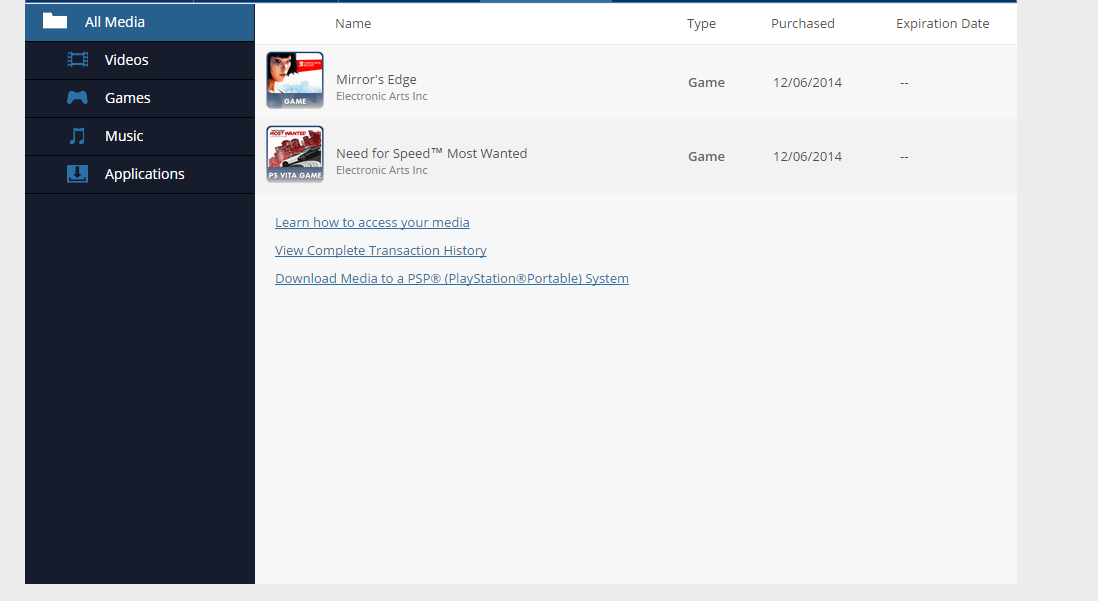1098x601 pixels.
Task: Click the purchase date of Need for Speed
Action: coord(807,157)
